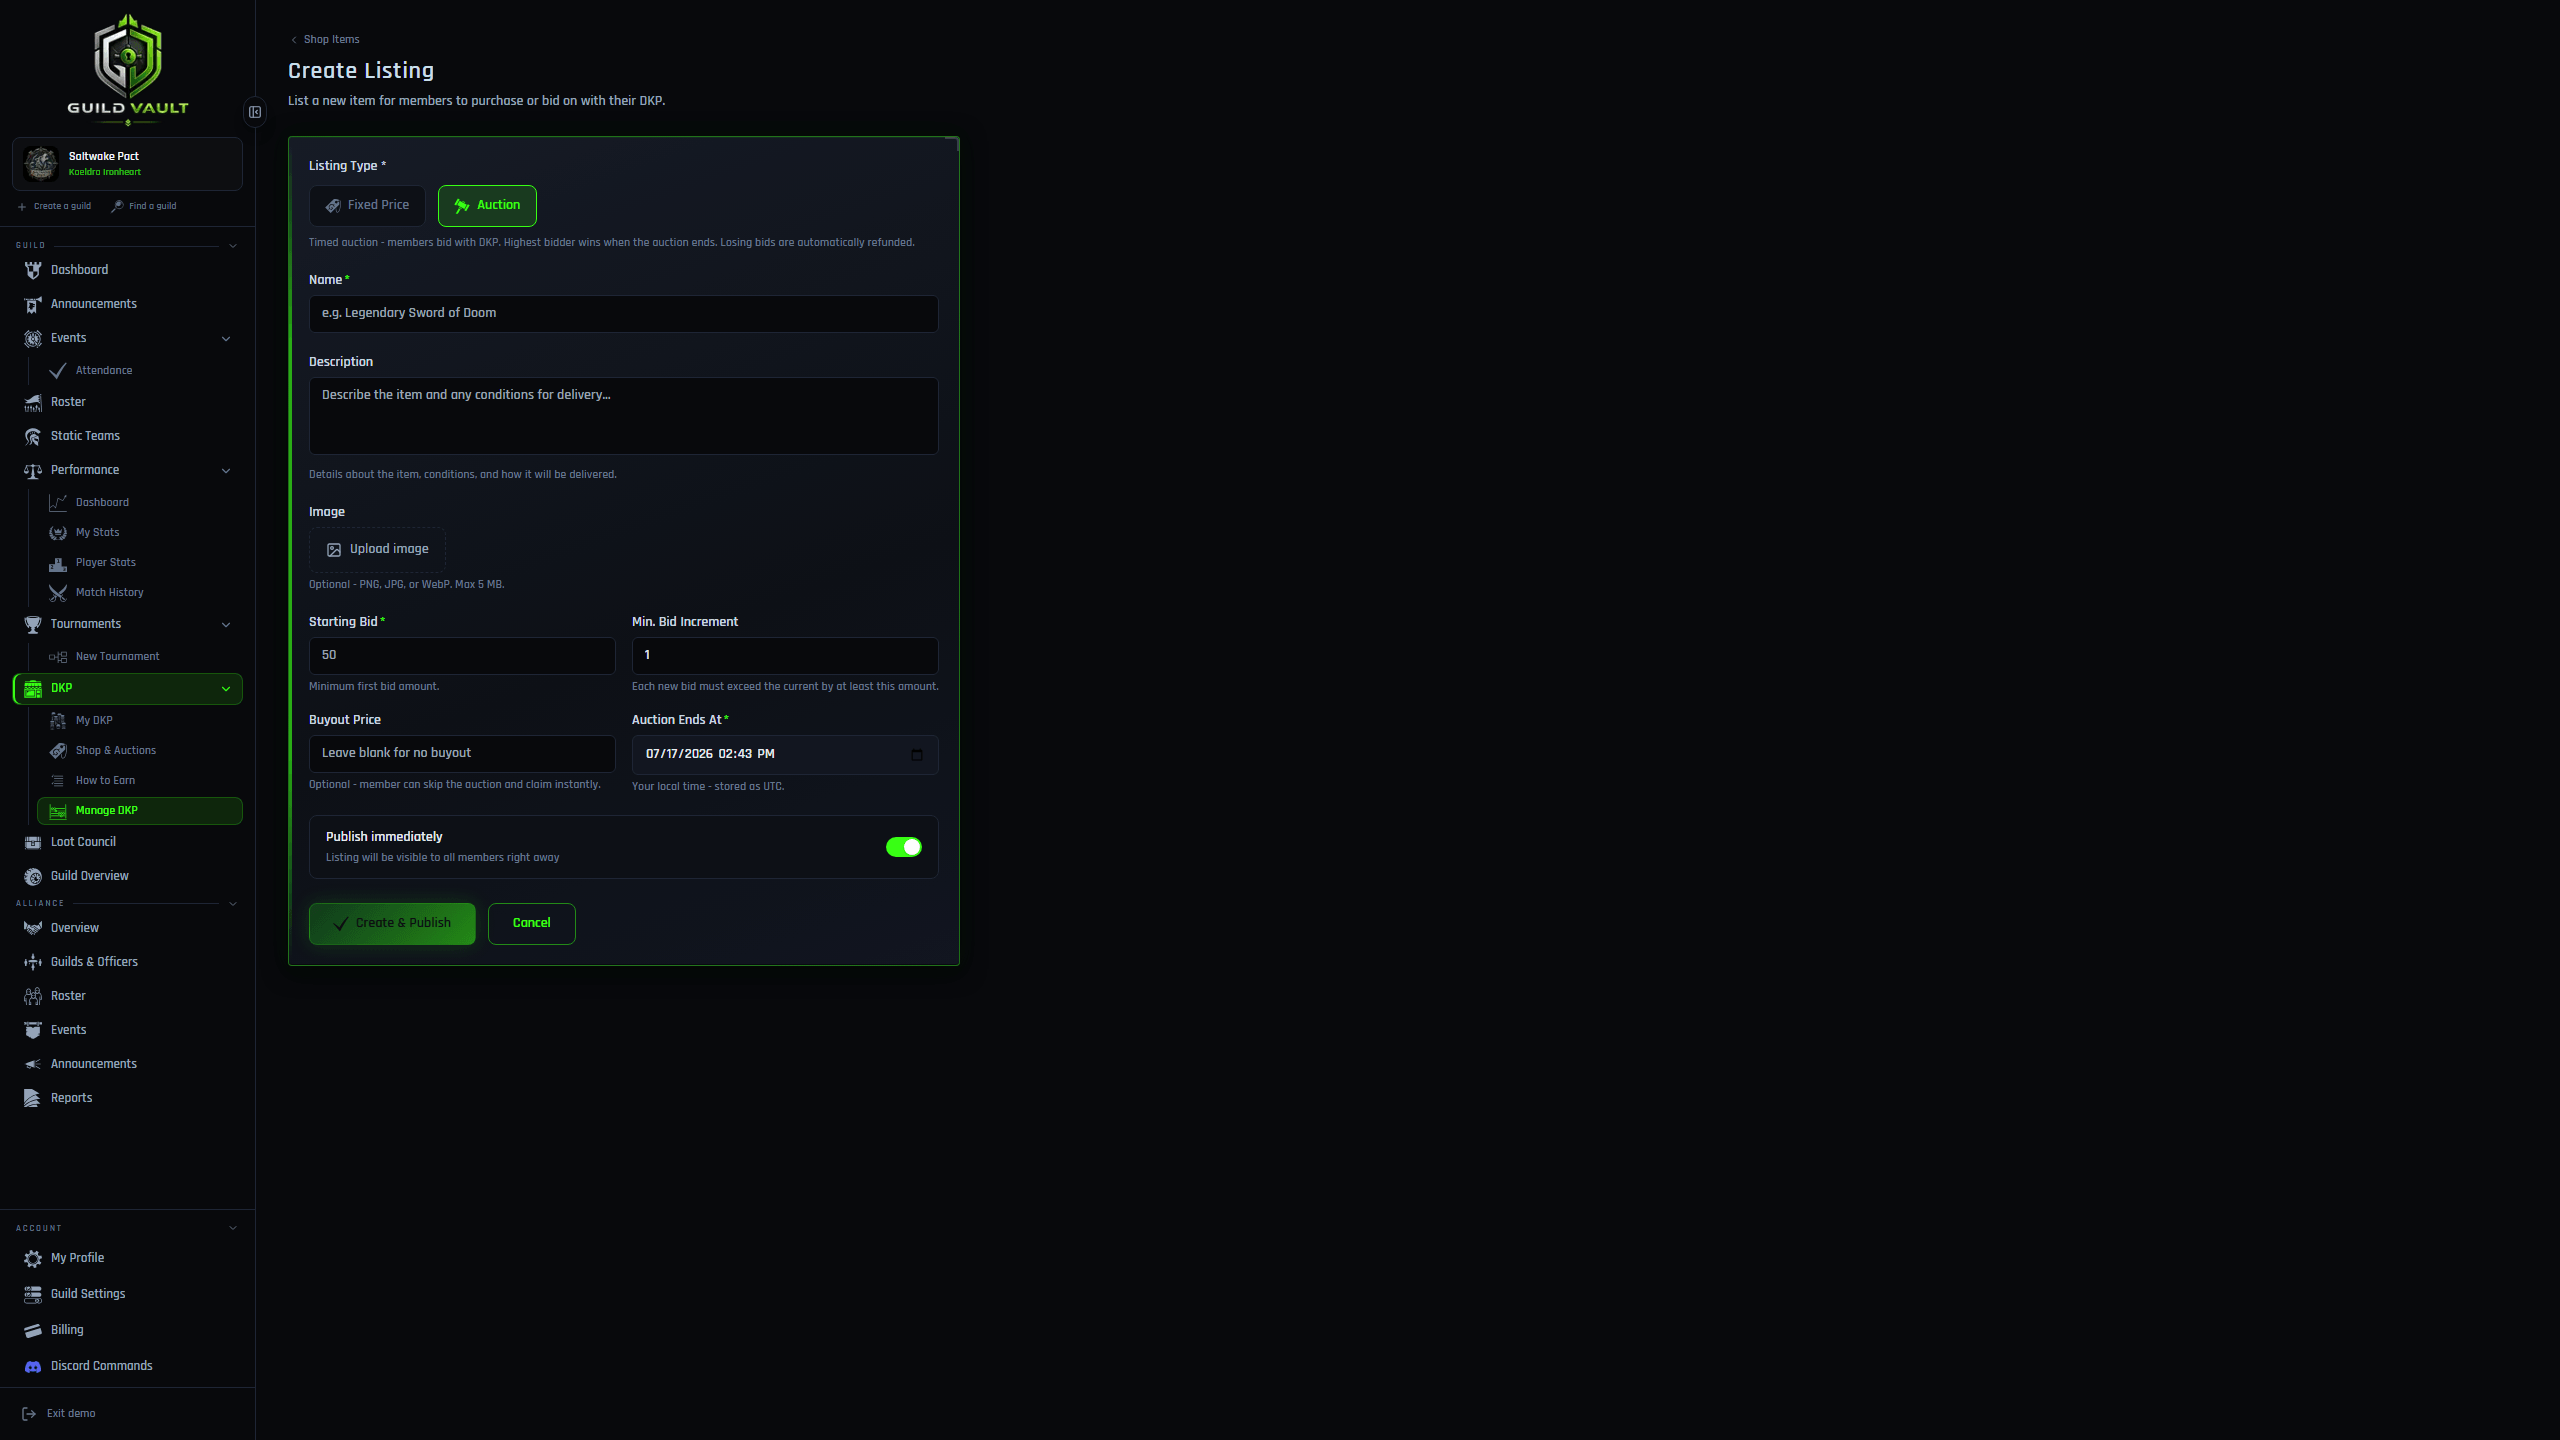Click the Attendance checkmark icon
This screenshot has width=2560, height=1440.
click(58, 371)
